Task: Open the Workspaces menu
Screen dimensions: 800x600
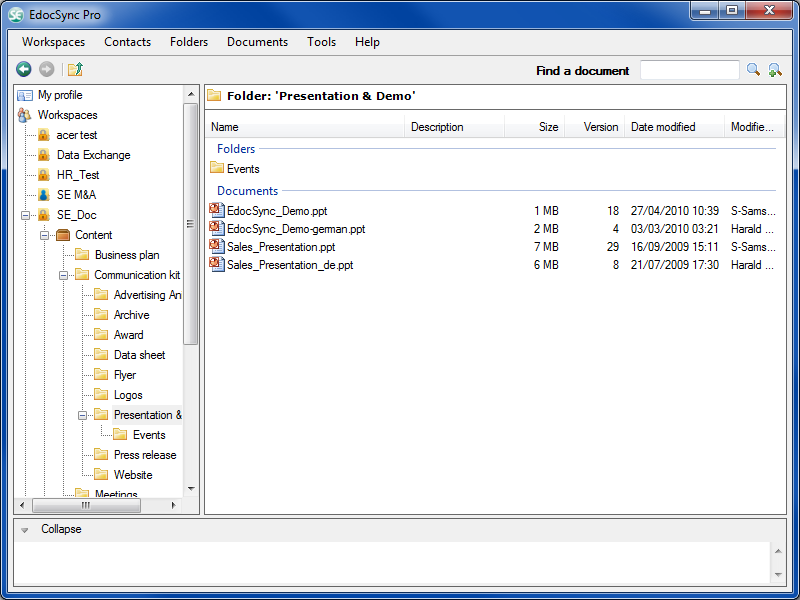Action: pyautogui.click(x=53, y=42)
